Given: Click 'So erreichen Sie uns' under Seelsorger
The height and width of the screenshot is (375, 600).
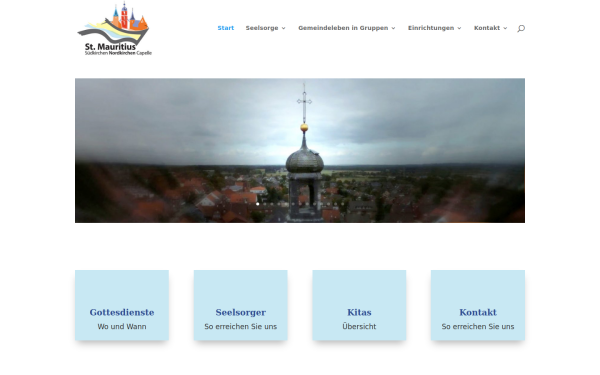Looking at the screenshot, I should pyautogui.click(x=240, y=326).
